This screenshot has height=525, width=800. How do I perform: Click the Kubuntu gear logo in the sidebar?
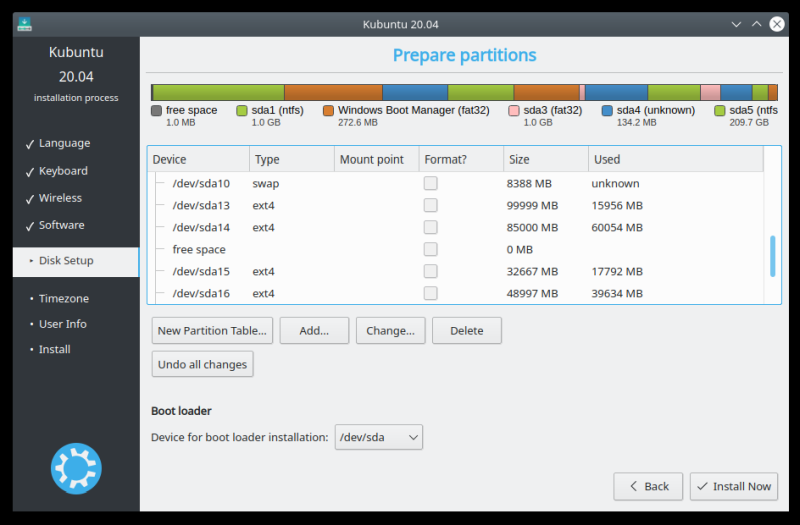[x=76, y=468]
